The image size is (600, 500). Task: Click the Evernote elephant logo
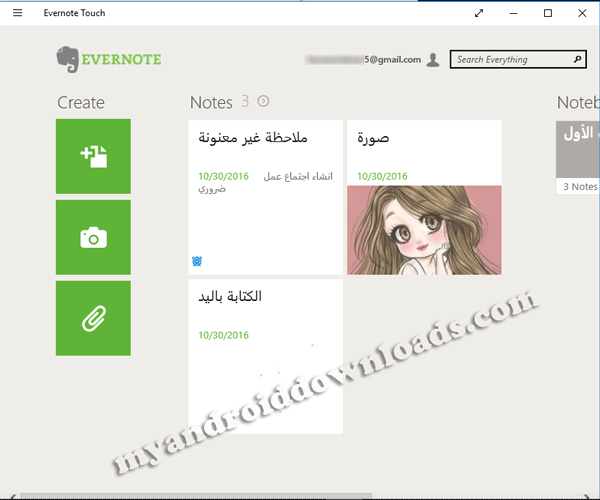click(x=68, y=59)
